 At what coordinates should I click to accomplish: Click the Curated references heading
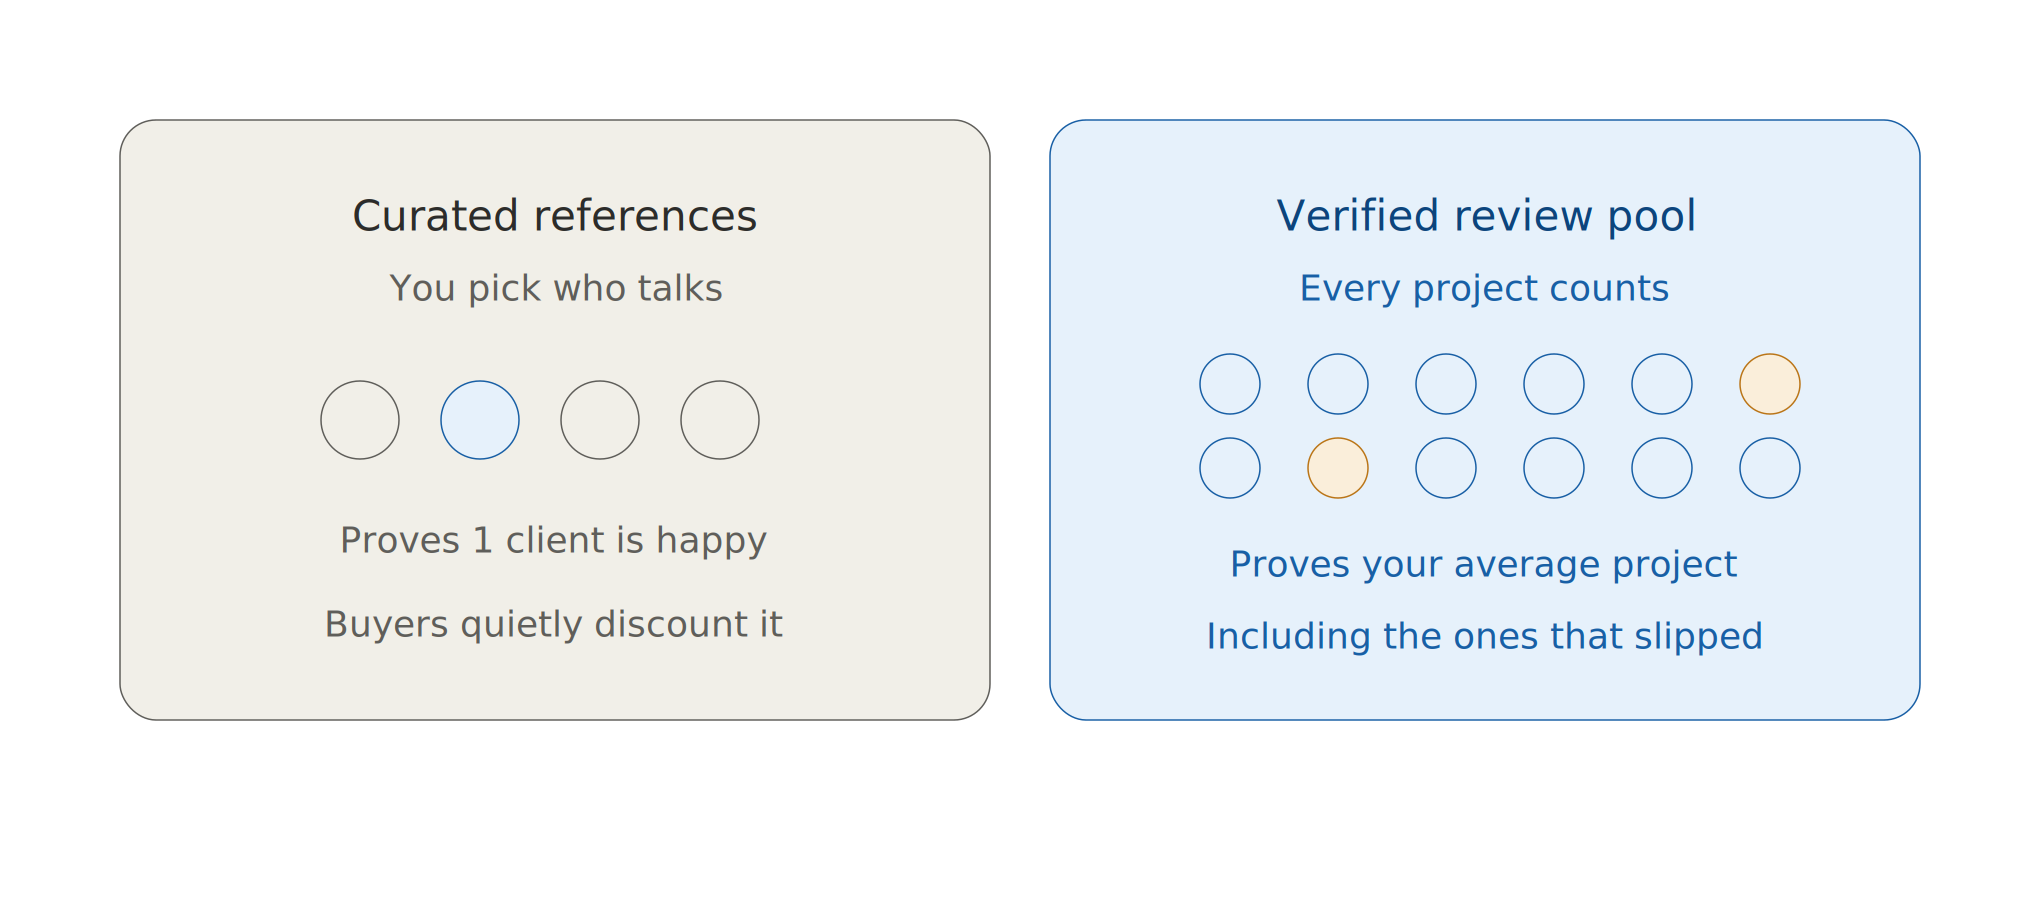coord(555,216)
